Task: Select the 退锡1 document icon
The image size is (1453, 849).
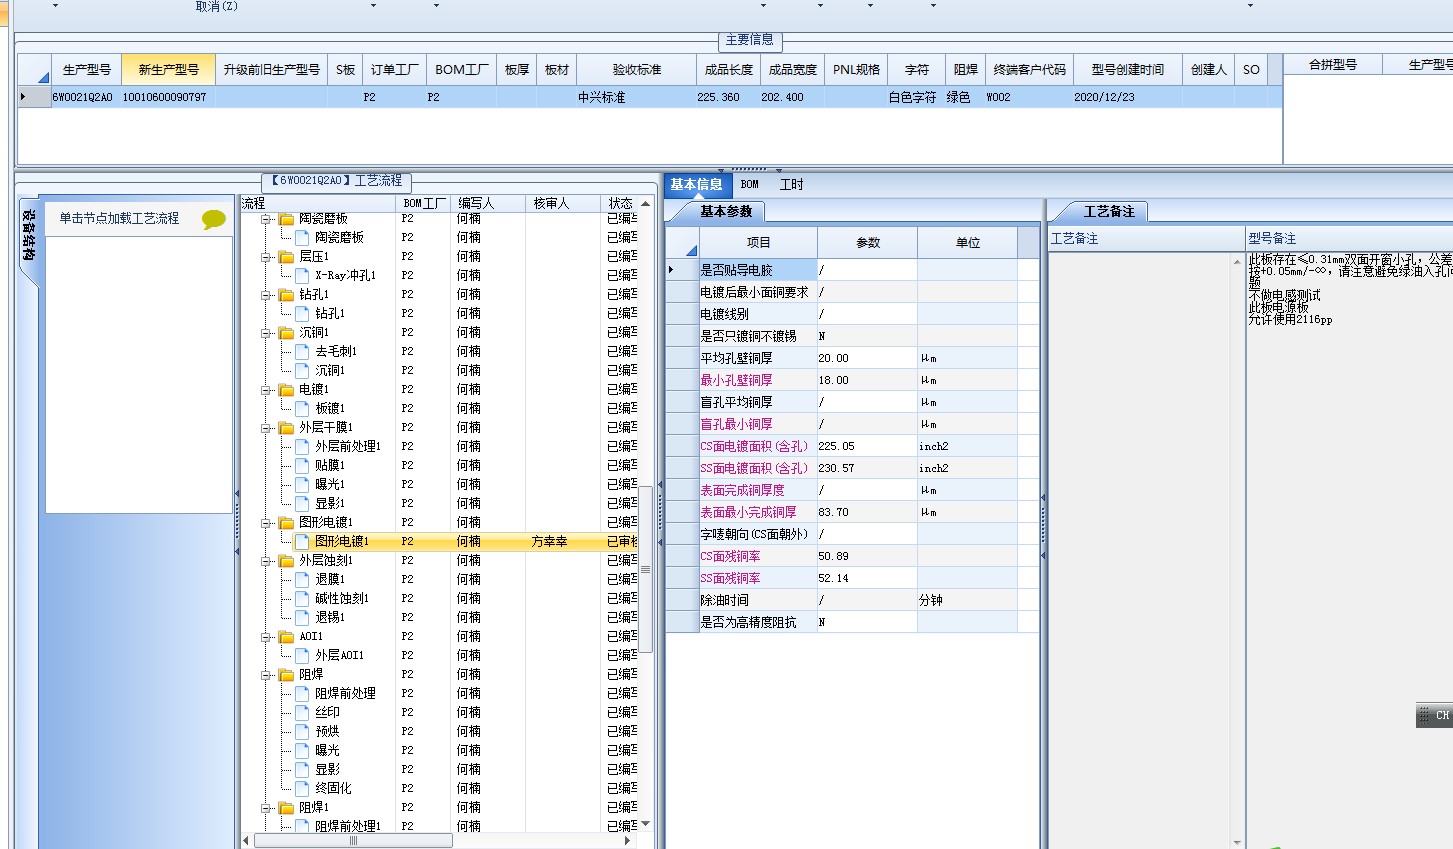Action: coord(302,617)
